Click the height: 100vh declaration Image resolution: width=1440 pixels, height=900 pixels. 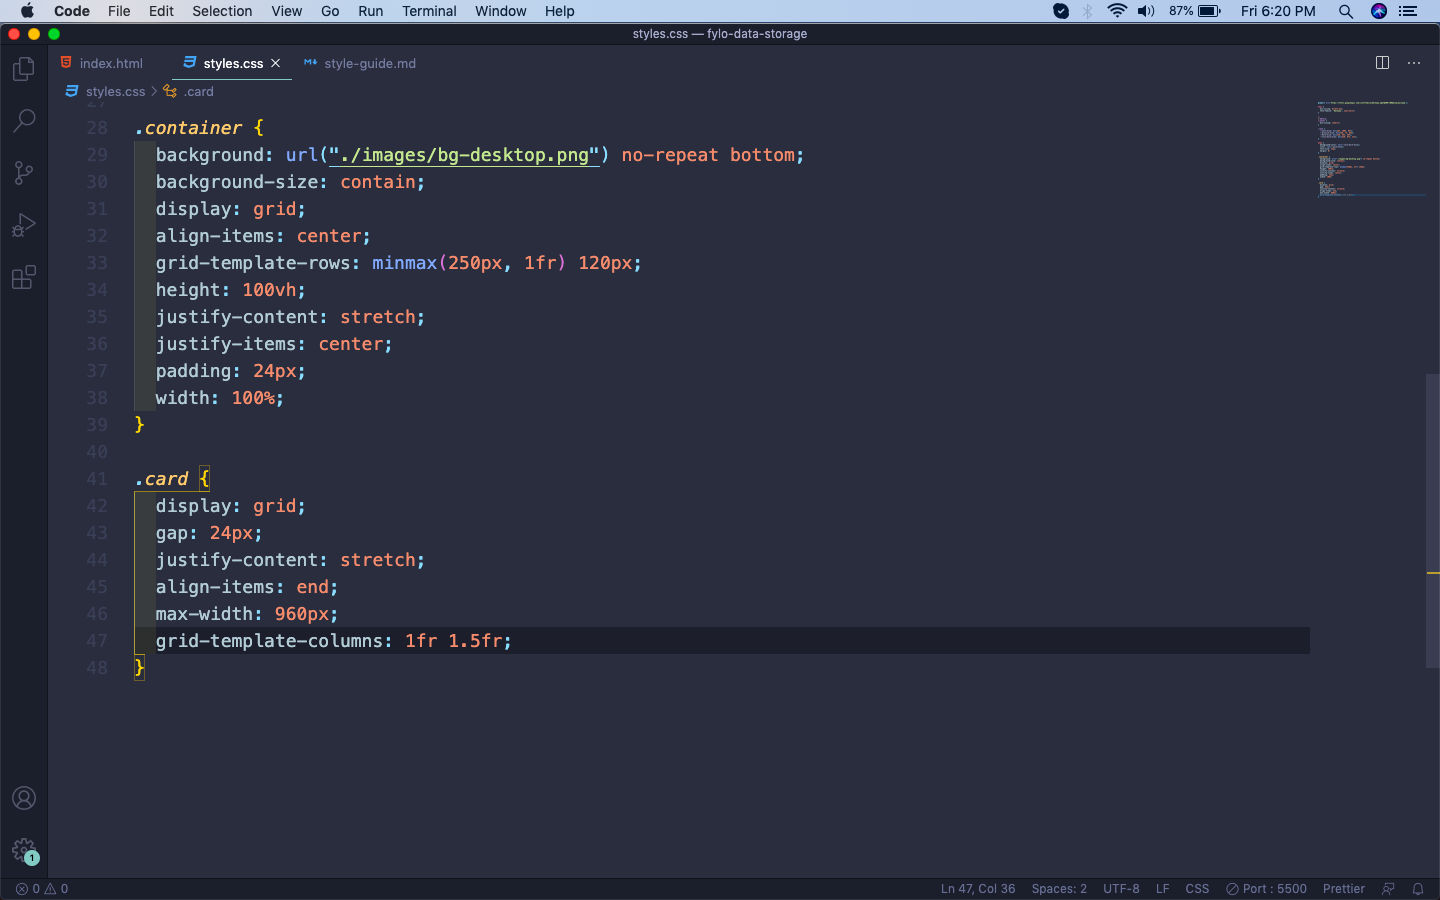(231, 290)
